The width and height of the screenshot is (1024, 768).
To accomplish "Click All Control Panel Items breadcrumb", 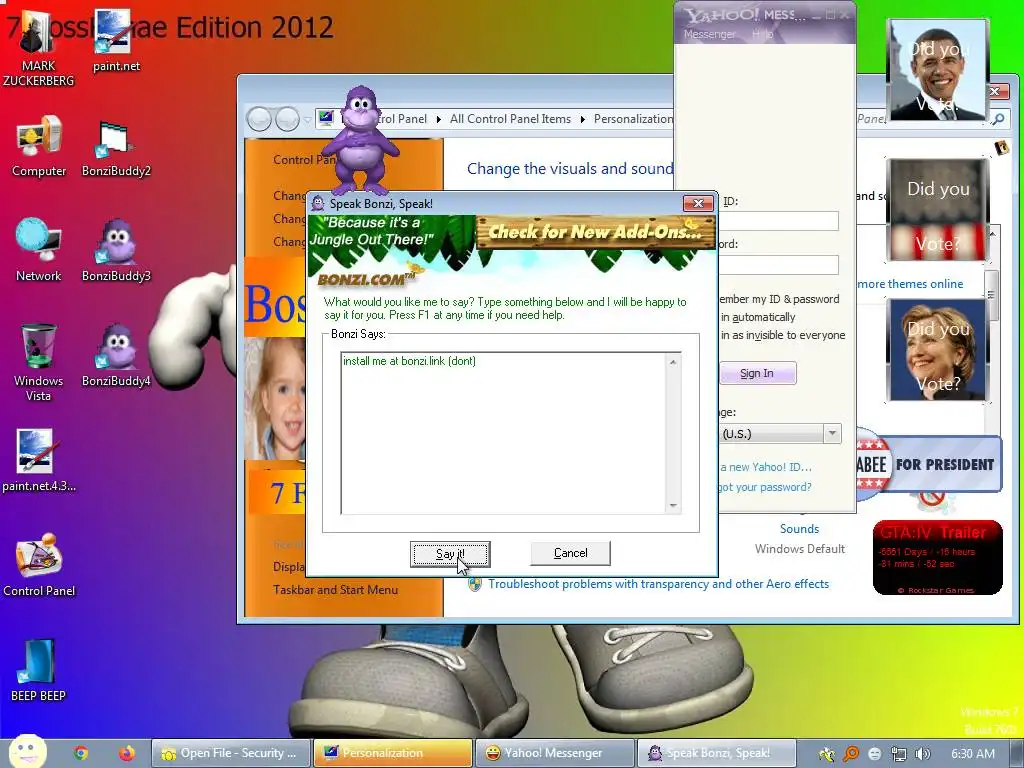I will (x=510, y=119).
